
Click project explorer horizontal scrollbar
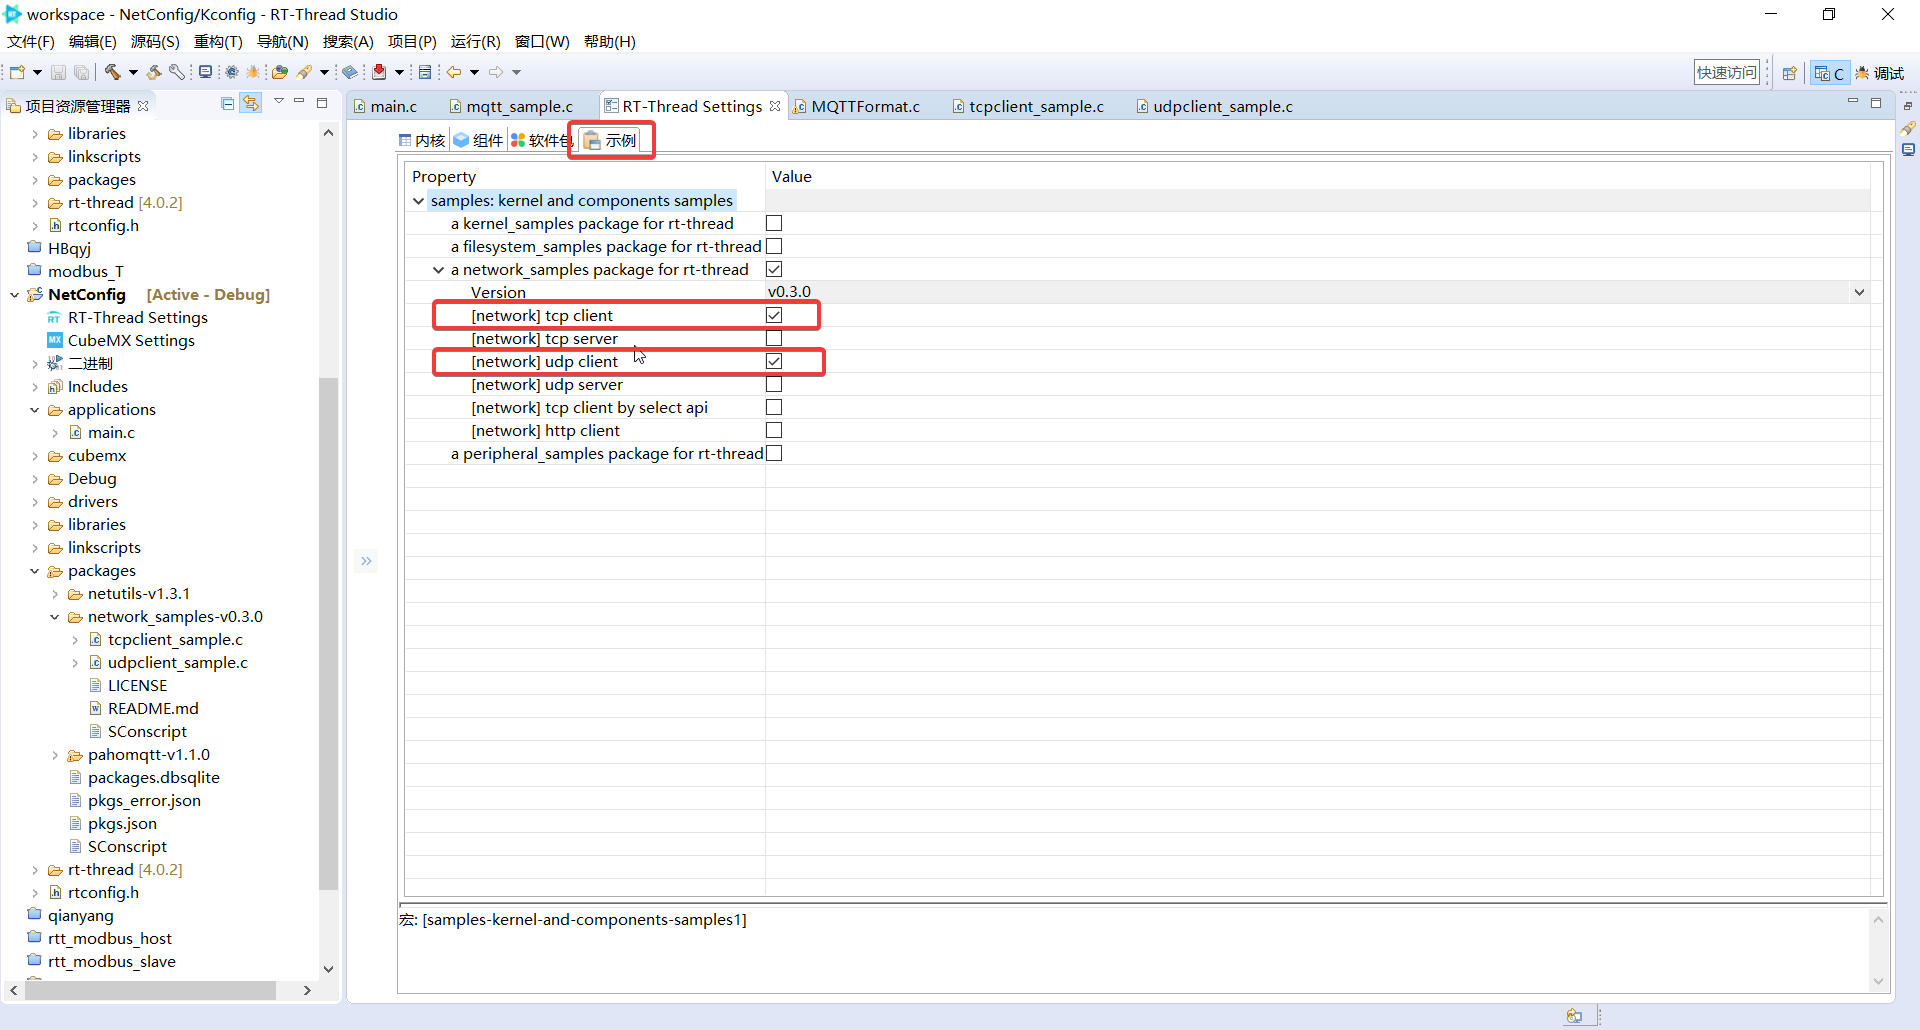point(151,990)
